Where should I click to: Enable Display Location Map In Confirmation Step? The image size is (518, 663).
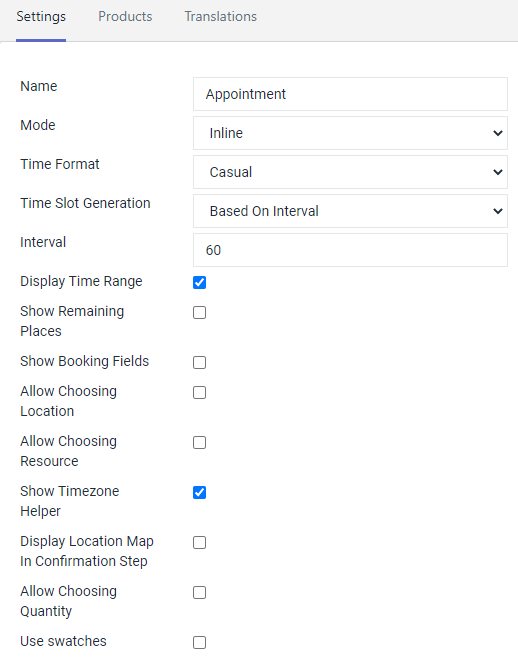click(200, 542)
